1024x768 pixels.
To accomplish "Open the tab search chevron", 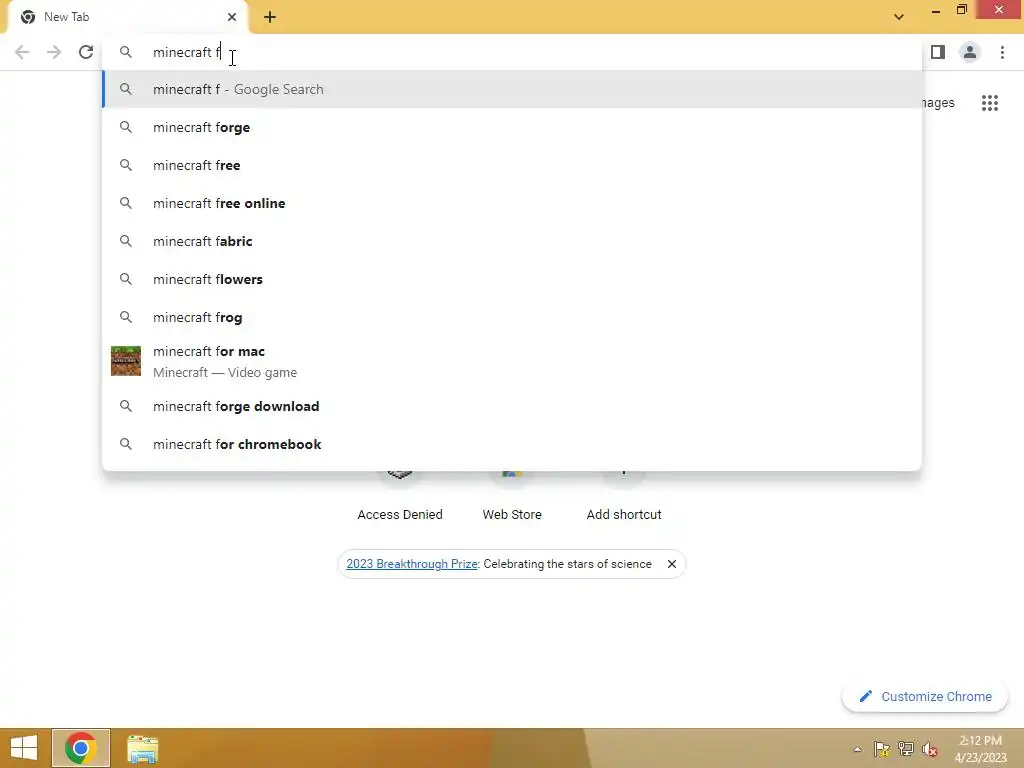I will click(x=899, y=17).
